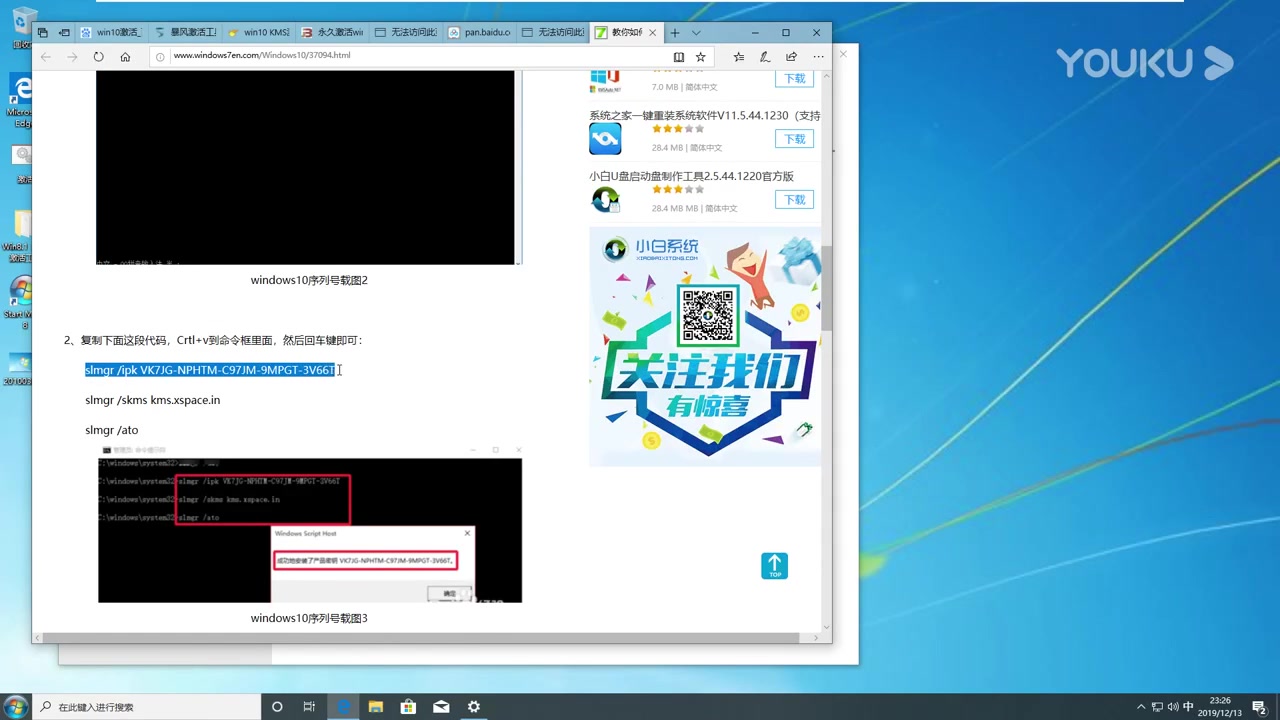The width and height of the screenshot is (1280, 720).
Task: Open Settings gear on the taskbar
Action: [x=474, y=707]
